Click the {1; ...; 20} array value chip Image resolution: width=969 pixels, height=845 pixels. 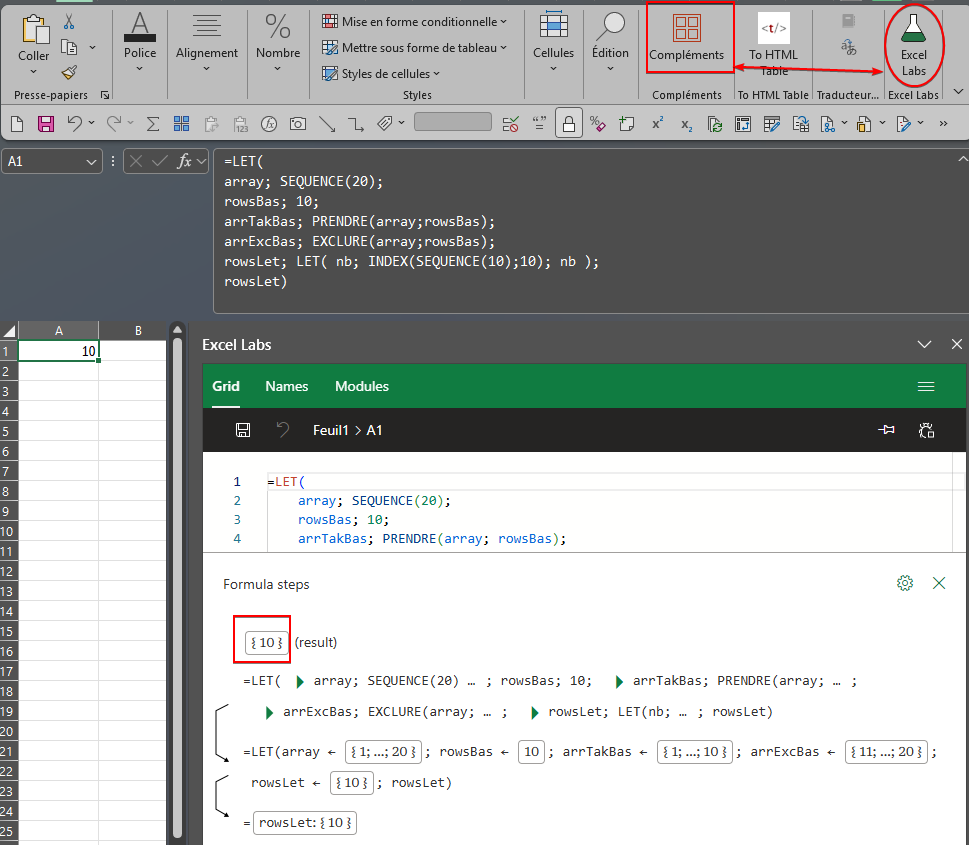[383, 752]
